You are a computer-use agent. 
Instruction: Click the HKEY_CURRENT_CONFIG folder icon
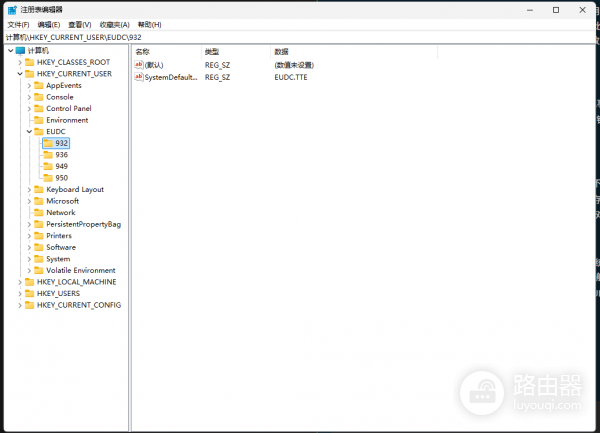29,305
